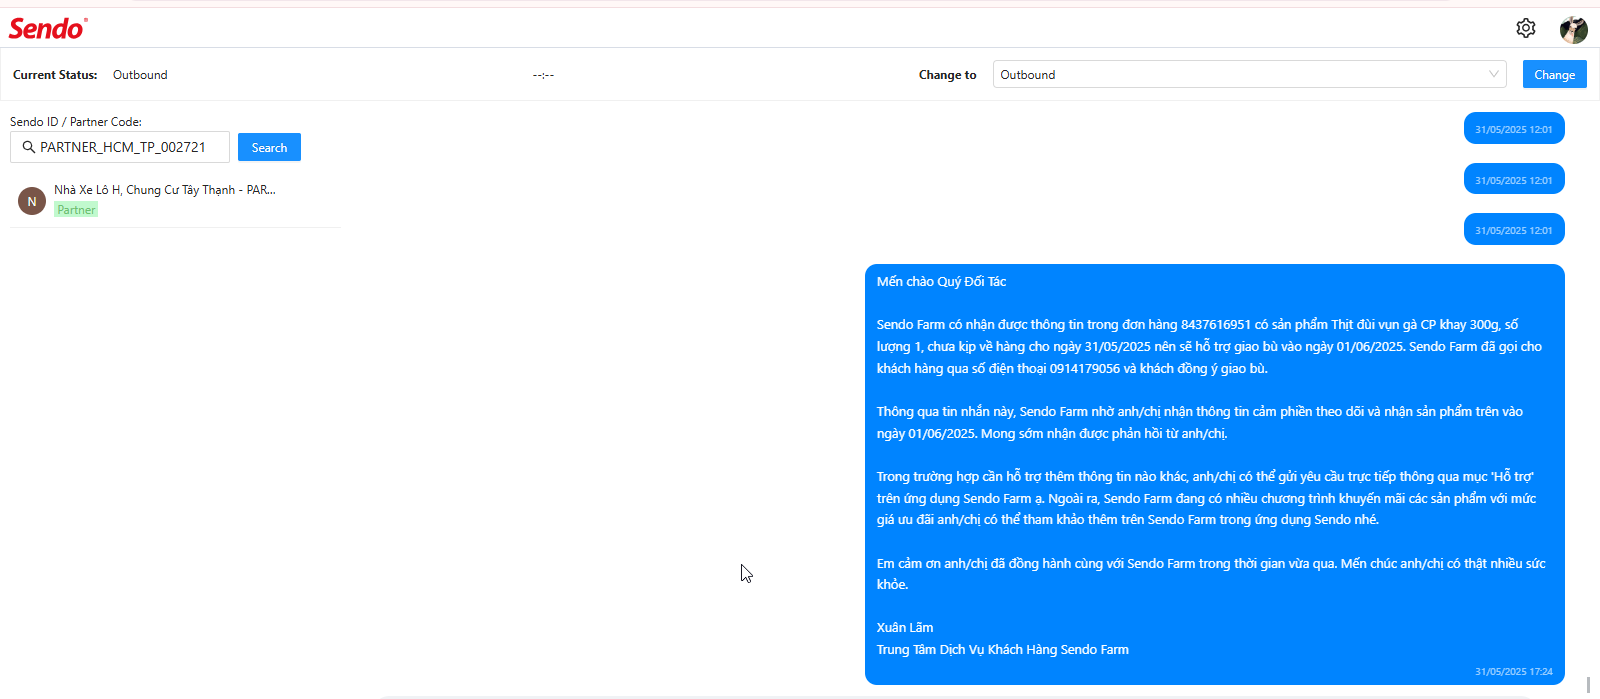Screen dimensions: 1600x699
Task: Click the --:-- timer display
Action: pyautogui.click(x=543, y=75)
